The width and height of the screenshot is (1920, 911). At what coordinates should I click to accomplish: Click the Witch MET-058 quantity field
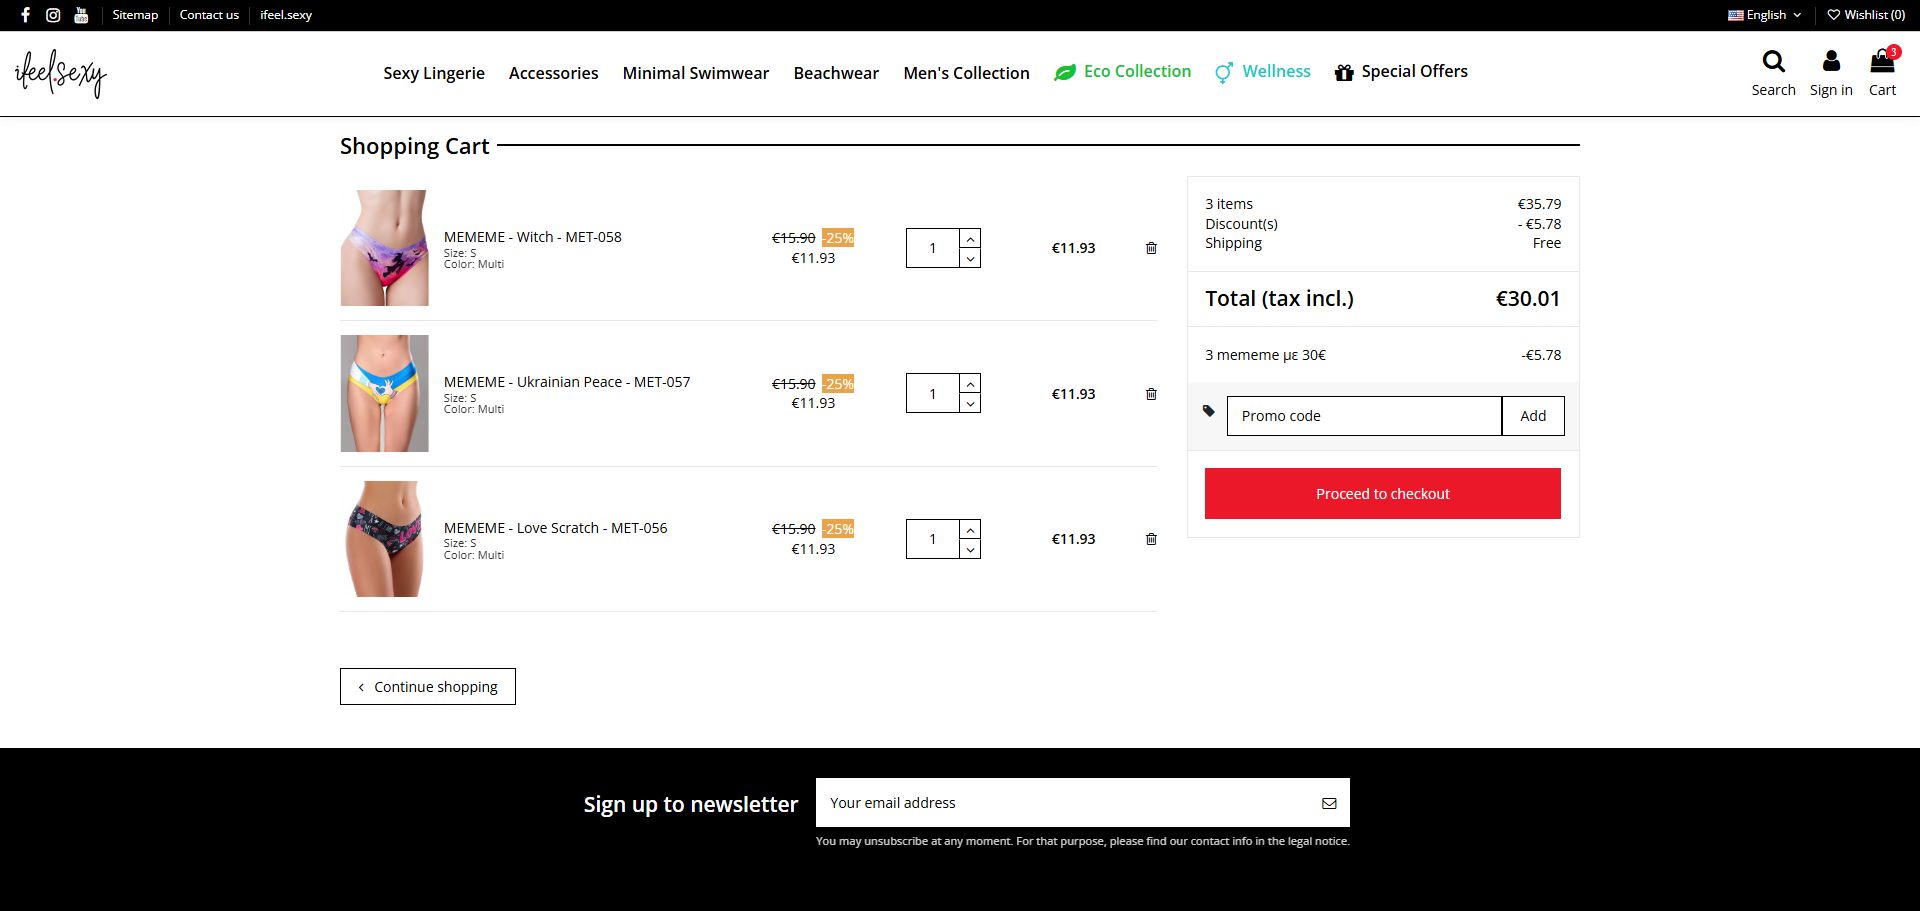click(933, 248)
